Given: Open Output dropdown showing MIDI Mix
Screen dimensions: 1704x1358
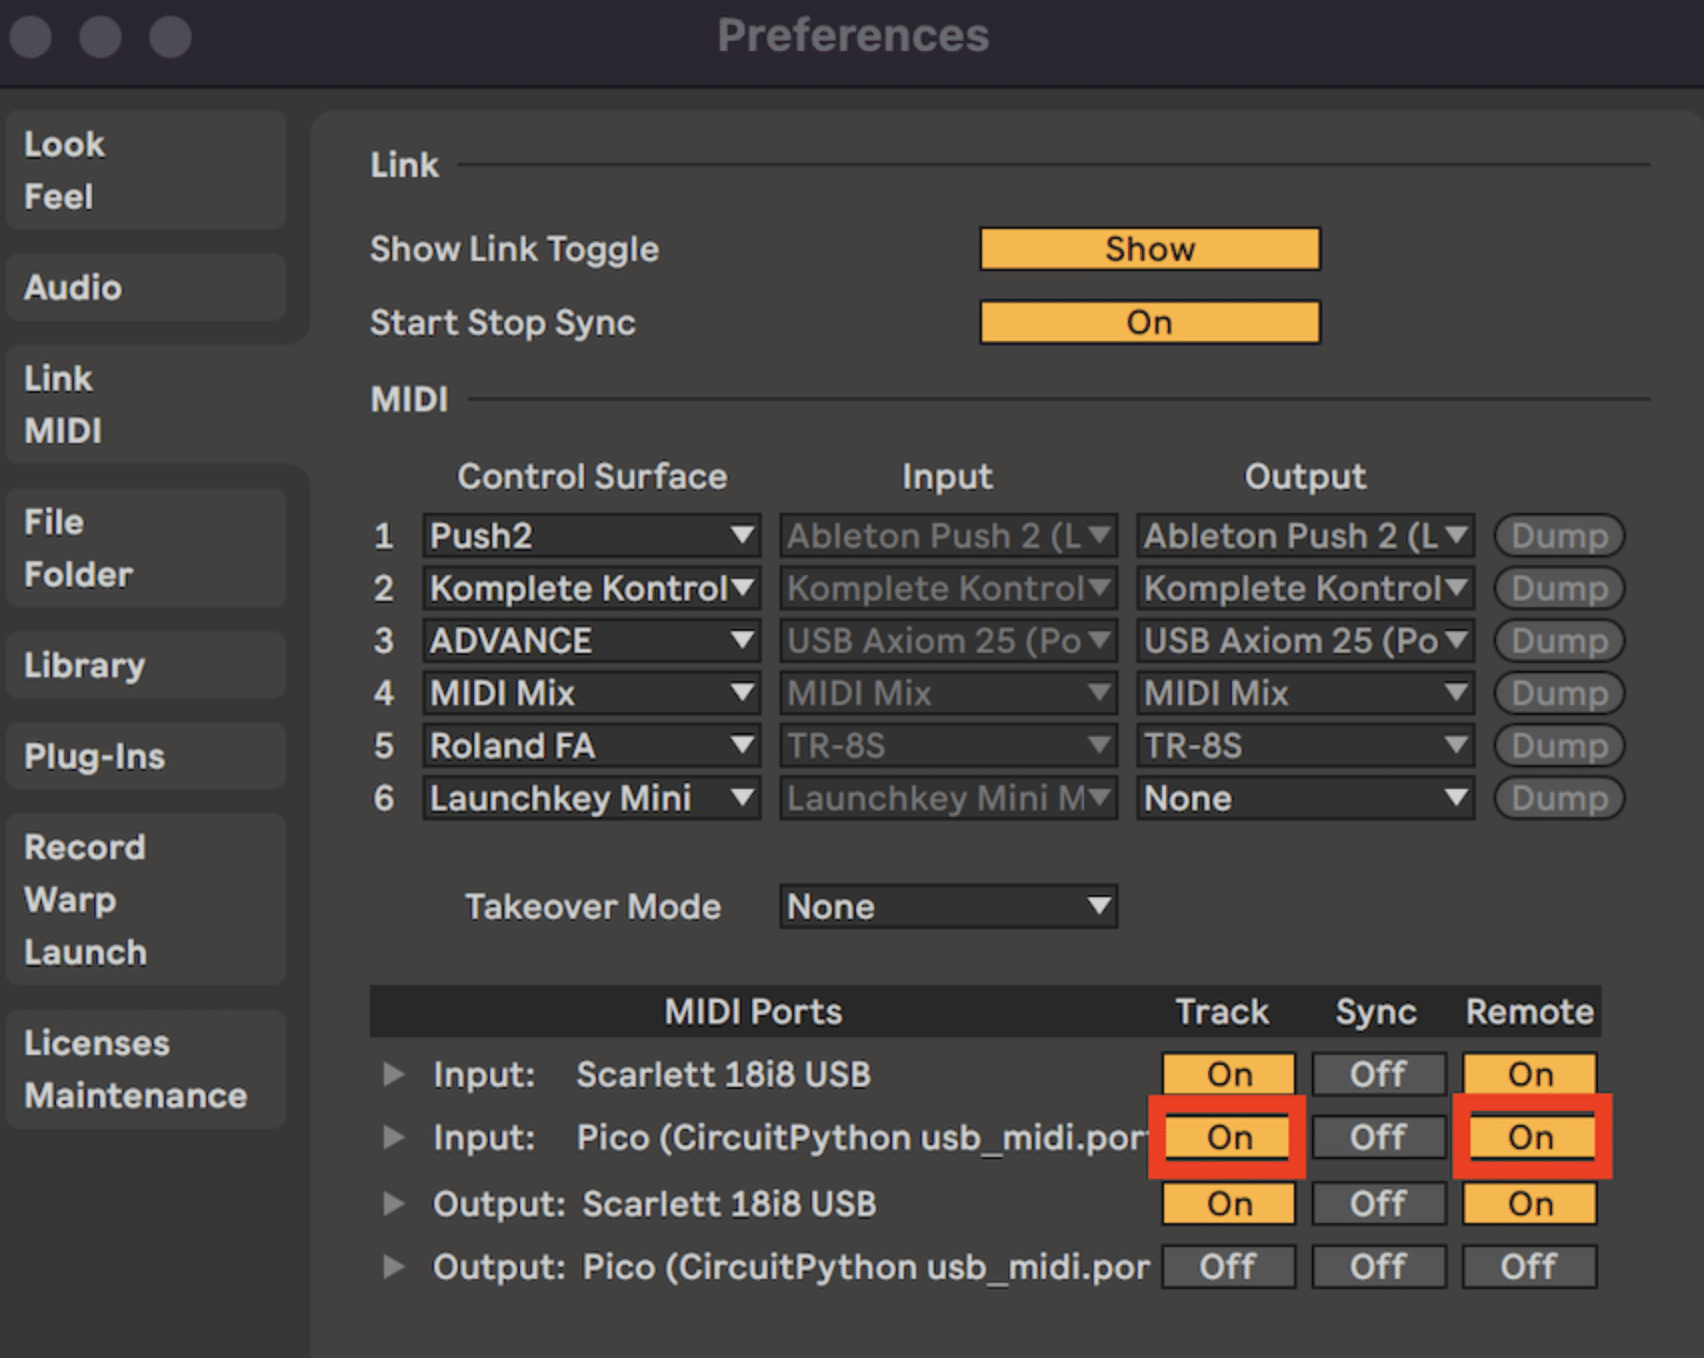Looking at the screenshot, I should pos(1306,693).
